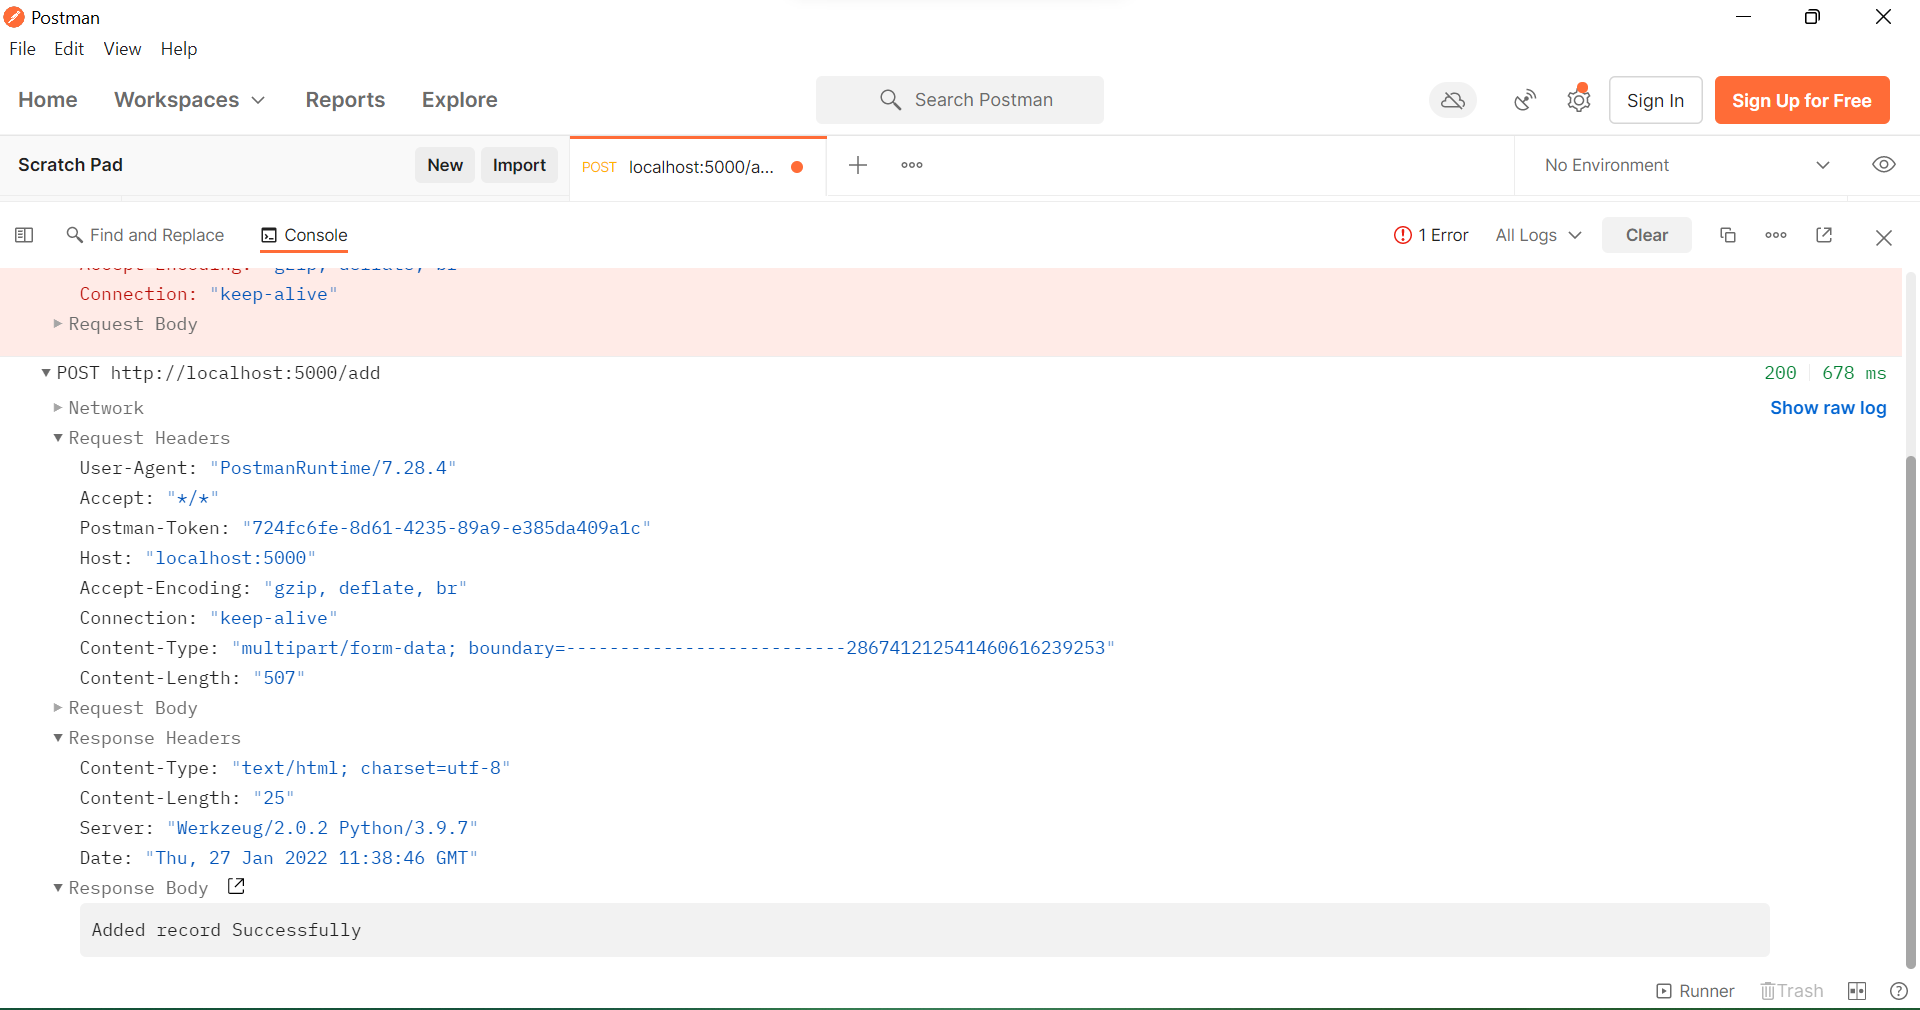This screenshot has width=1920, height=1010.
Task: Launch the Collection Runner
Action: [1695, 991]
